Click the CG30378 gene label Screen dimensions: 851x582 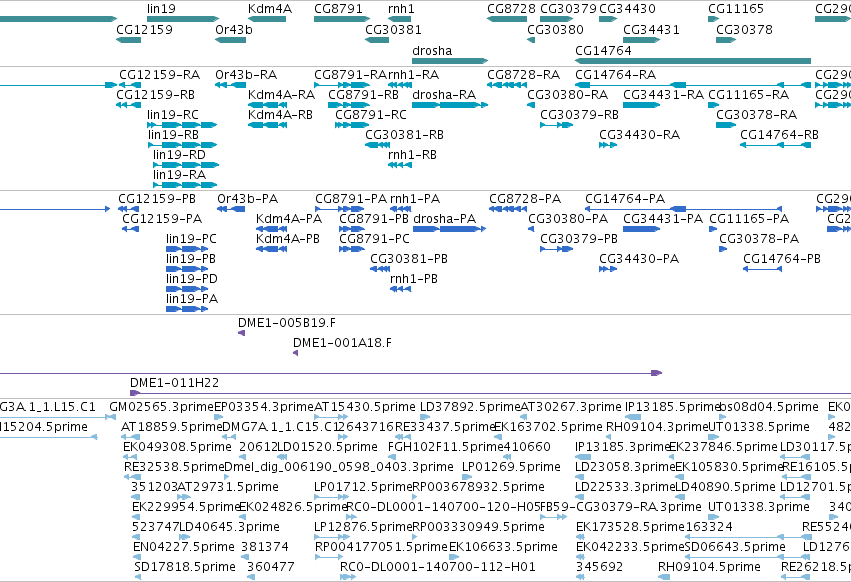click(745, 29)
